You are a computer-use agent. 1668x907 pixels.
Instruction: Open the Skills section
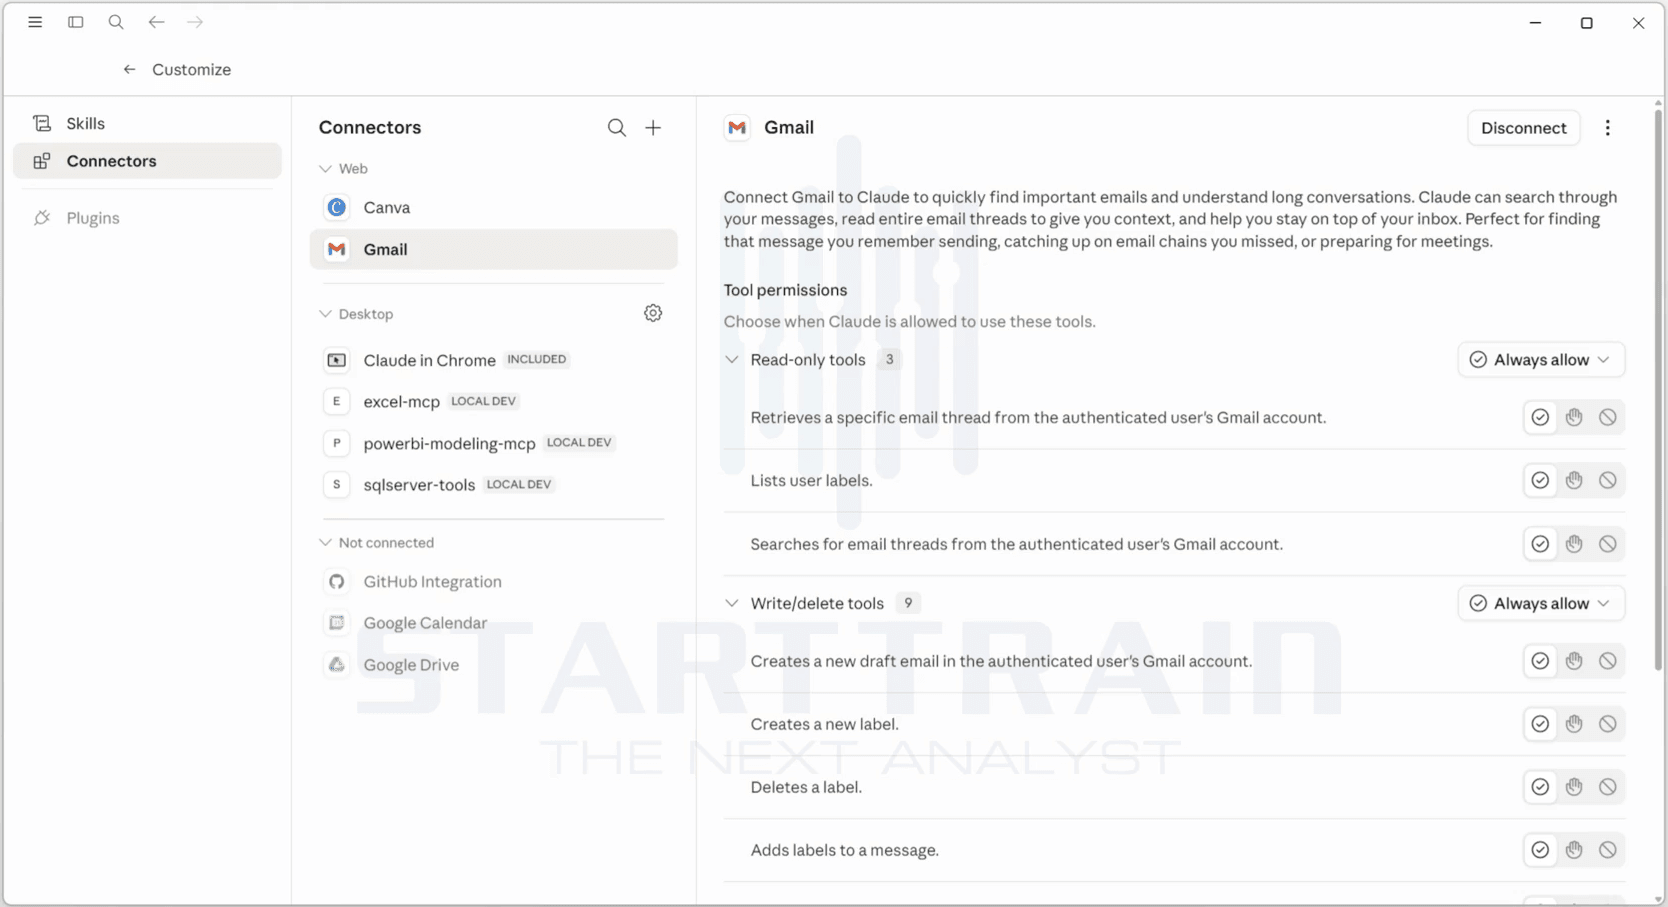click(x=147, y=123)
